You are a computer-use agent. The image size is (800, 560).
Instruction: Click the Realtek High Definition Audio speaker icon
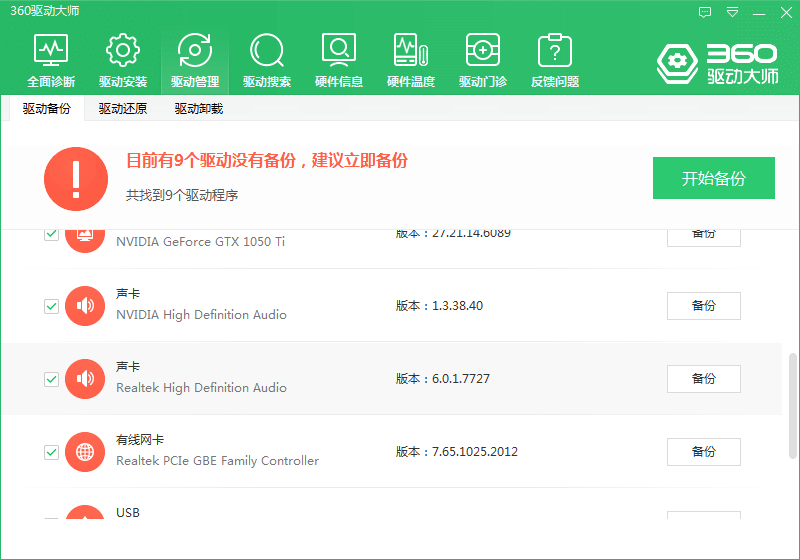pyautogui.click(x=85, y=378)
